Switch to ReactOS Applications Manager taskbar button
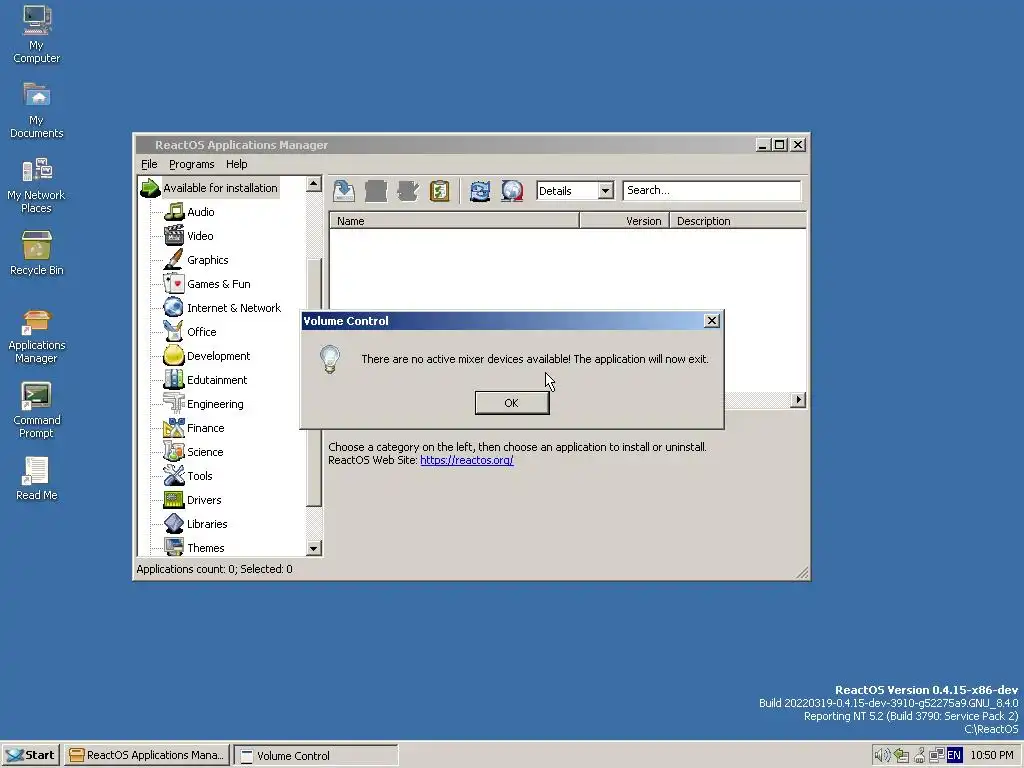Image resolution: width=1024 pixels, height=768 pixels. coord(148,755)
